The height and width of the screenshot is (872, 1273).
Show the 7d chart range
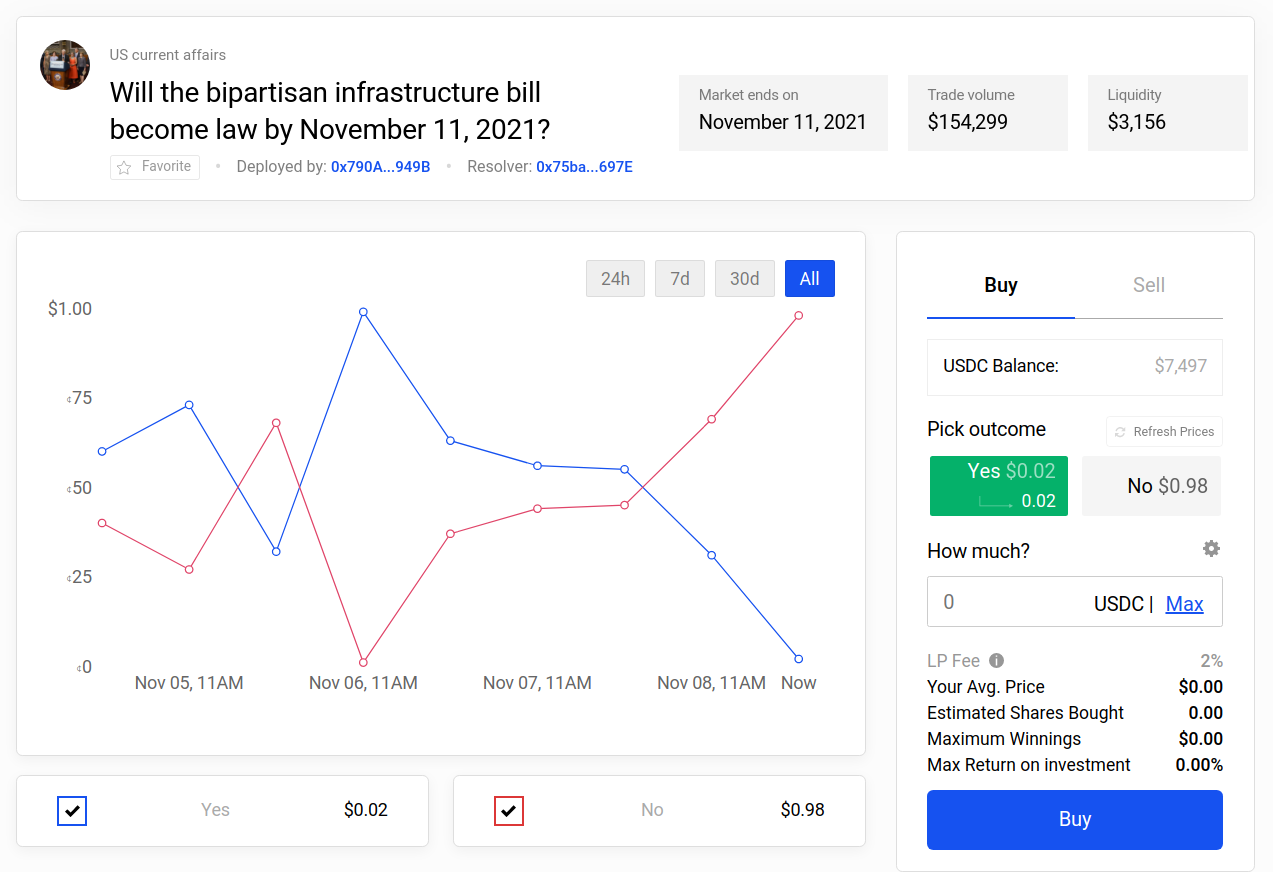pyautogui.click(x=680, y=279)
